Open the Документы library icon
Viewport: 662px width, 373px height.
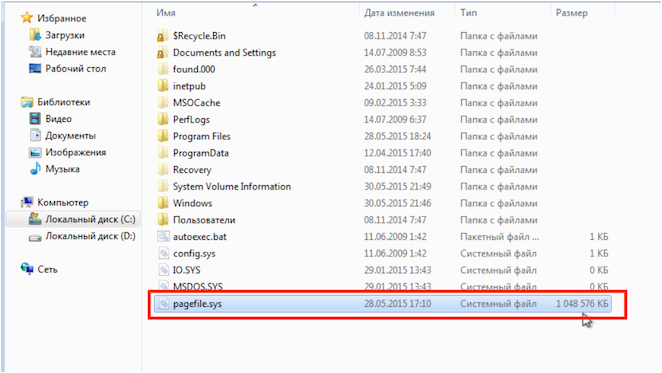point(35,135)
